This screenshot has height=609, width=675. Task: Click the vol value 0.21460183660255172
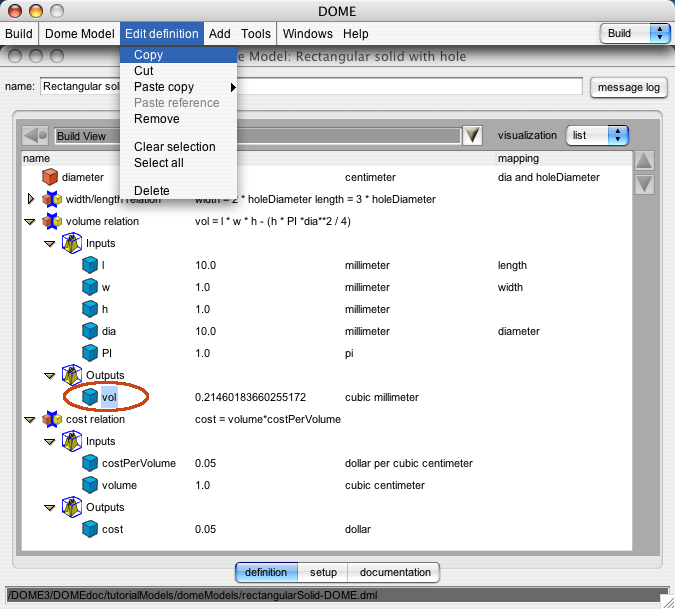(x=250, y=397)
